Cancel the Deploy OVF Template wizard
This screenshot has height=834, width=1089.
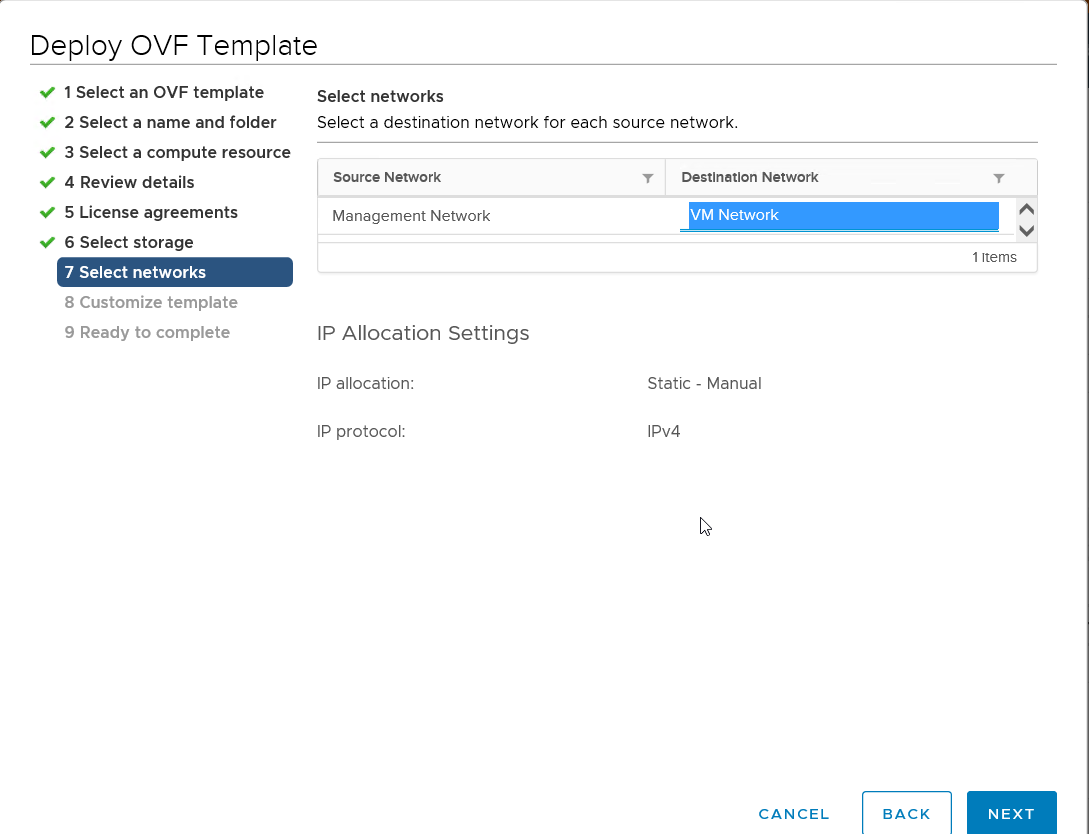(794, 813)
